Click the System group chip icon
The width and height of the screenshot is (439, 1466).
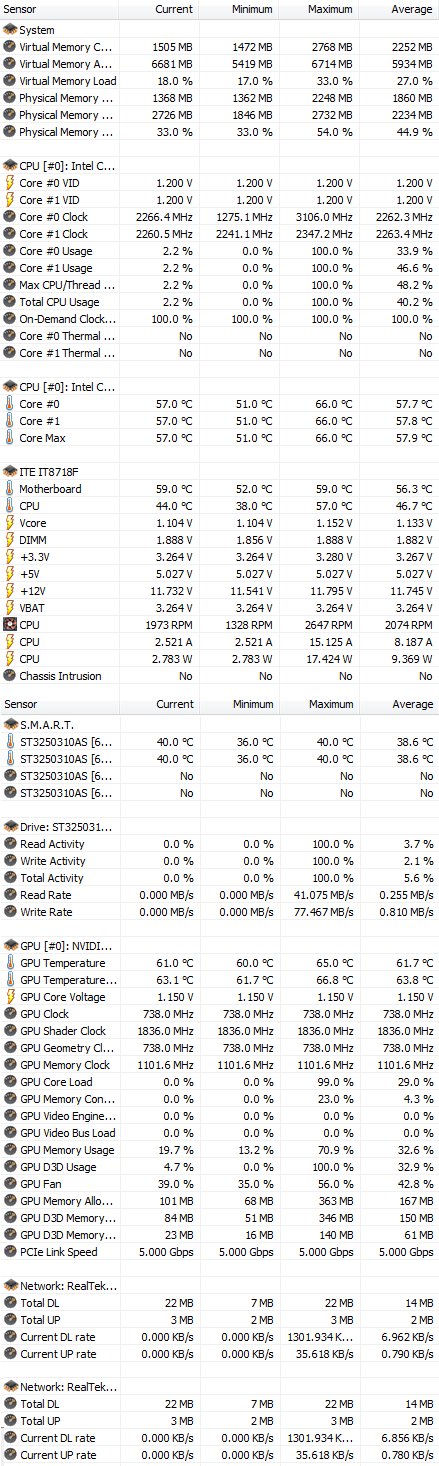click(x=10, y=30)
